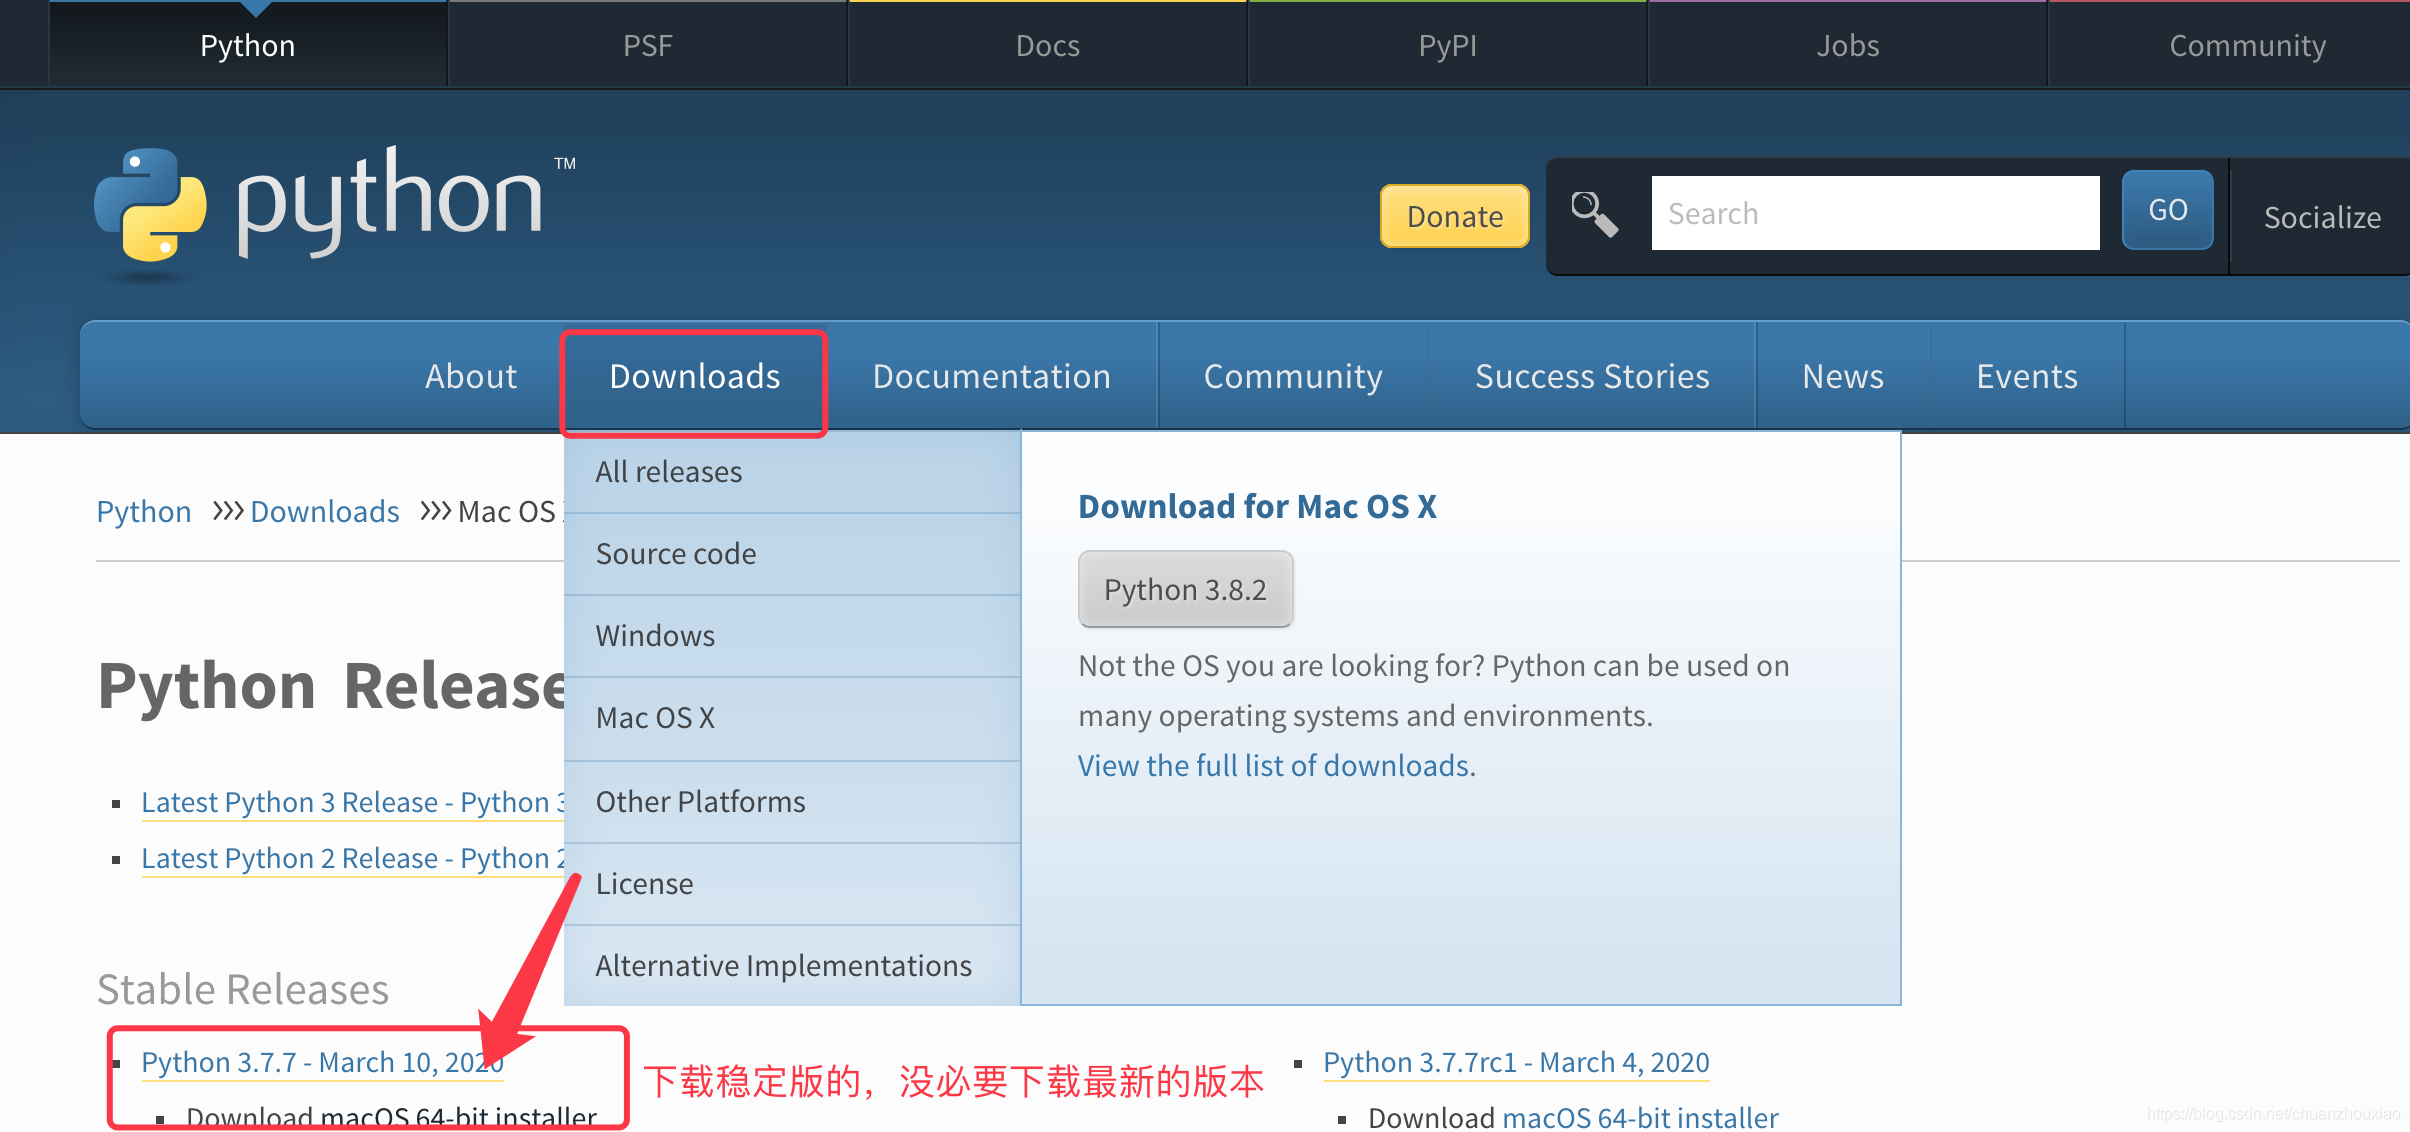This screenshot has height=1132, width=2410.
Task: Select All releases from the Downloads menu
Action: tap(668, 471)
